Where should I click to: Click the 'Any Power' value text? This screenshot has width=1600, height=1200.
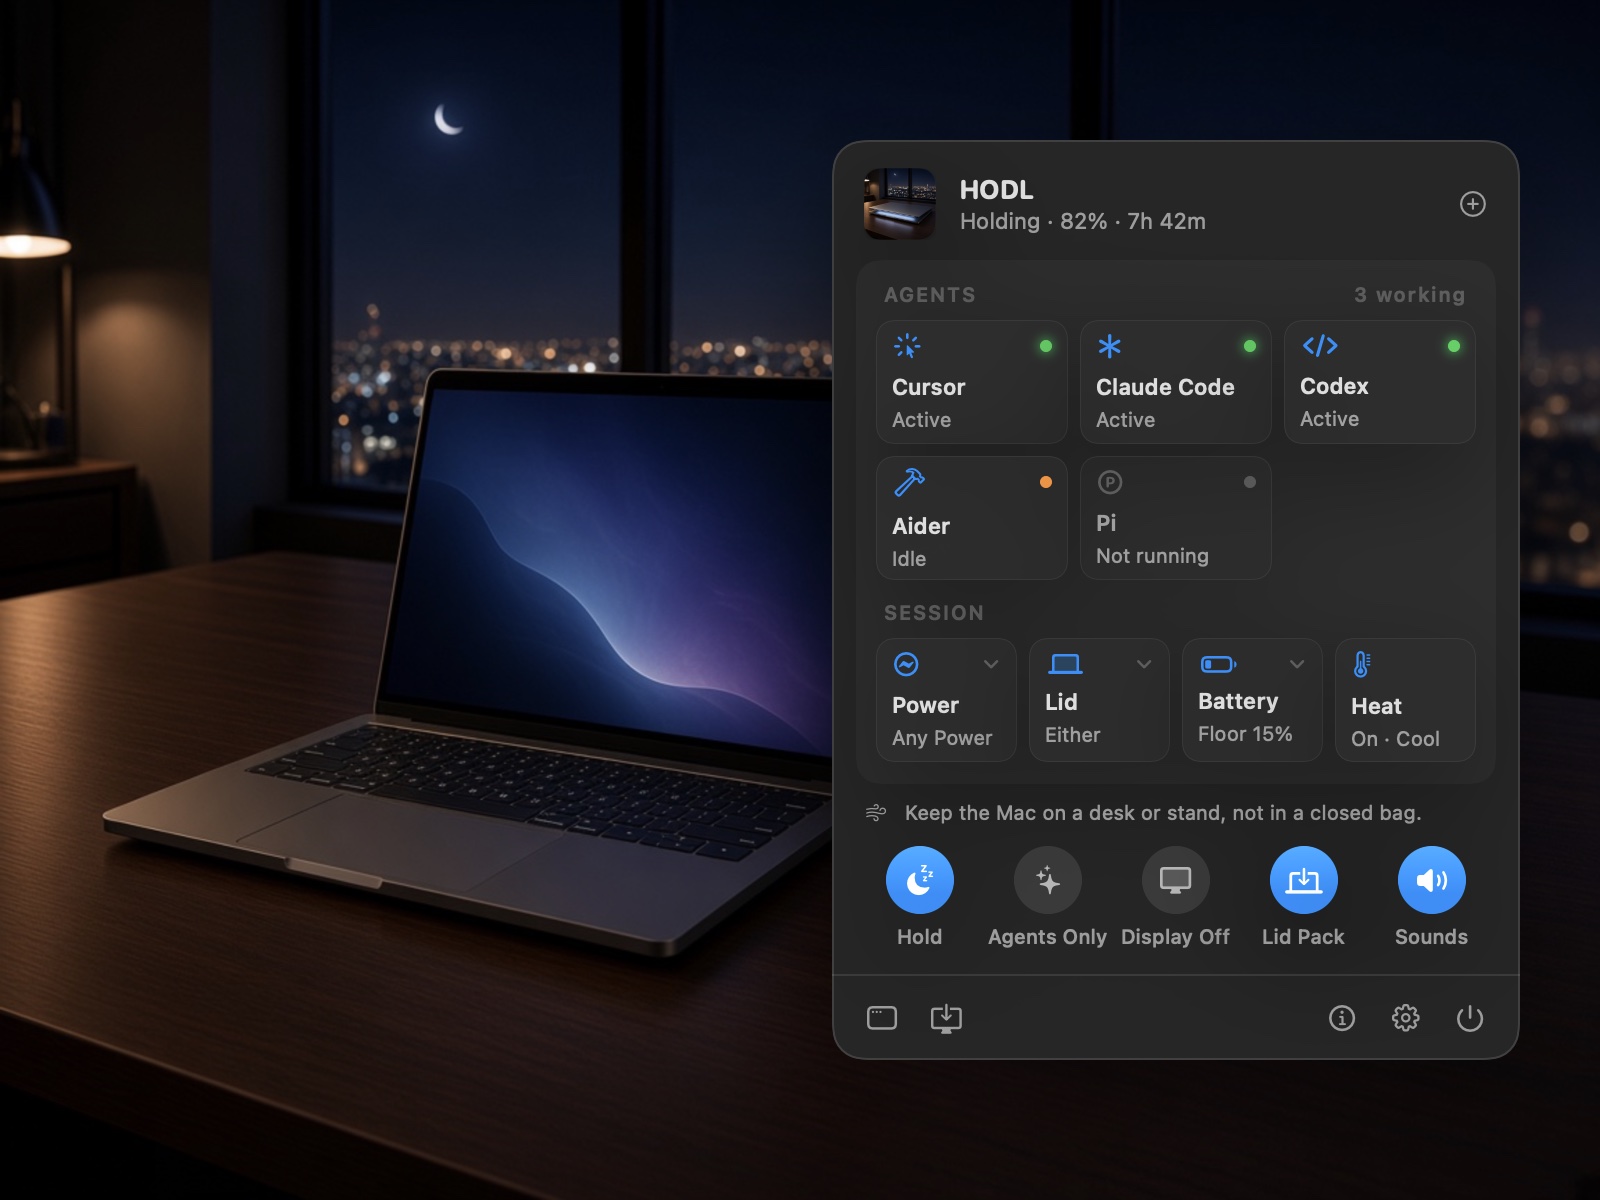(x=942, y=738)
